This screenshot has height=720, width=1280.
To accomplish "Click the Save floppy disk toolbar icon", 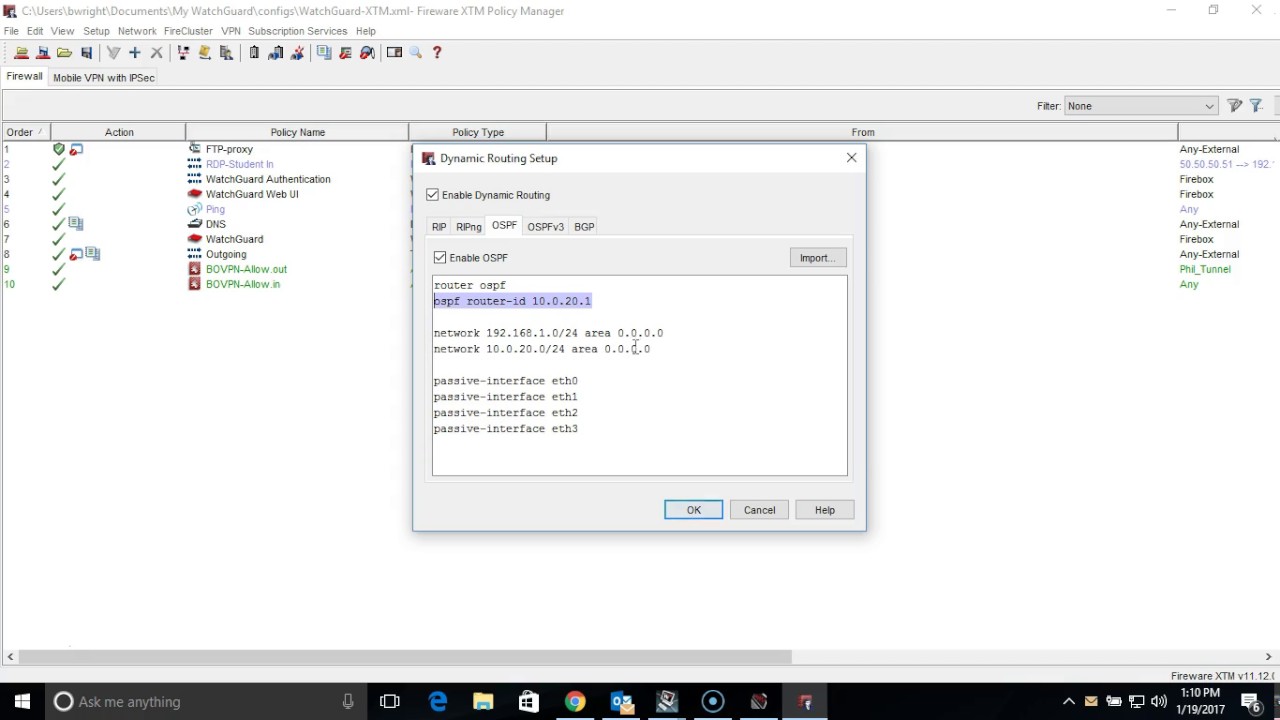I will 86,53.
